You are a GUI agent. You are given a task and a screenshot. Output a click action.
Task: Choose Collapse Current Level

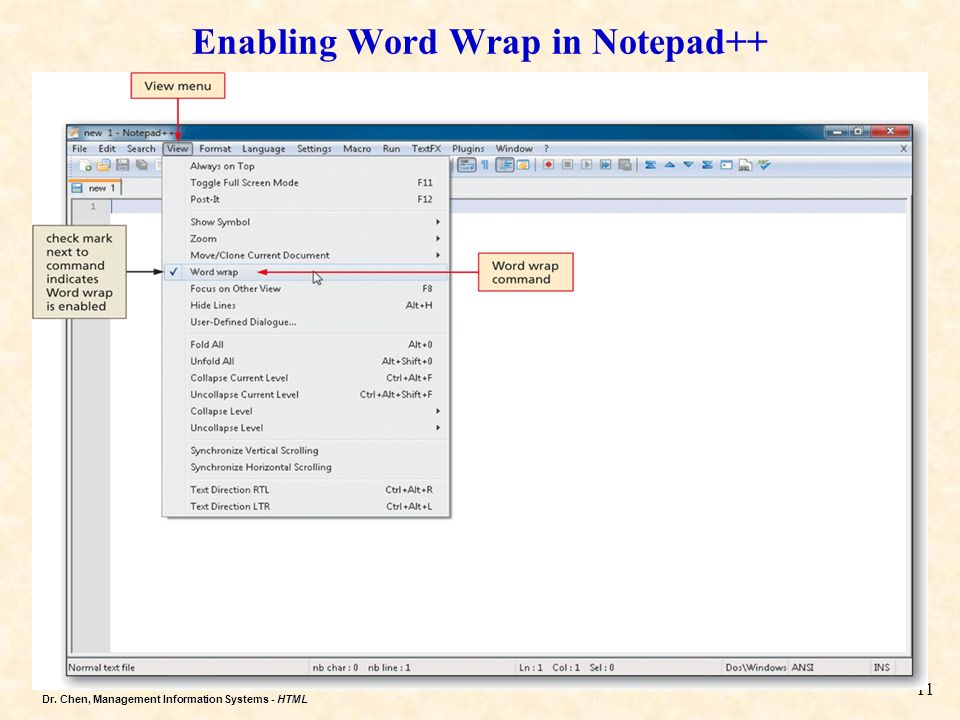[x=306, y=378]
